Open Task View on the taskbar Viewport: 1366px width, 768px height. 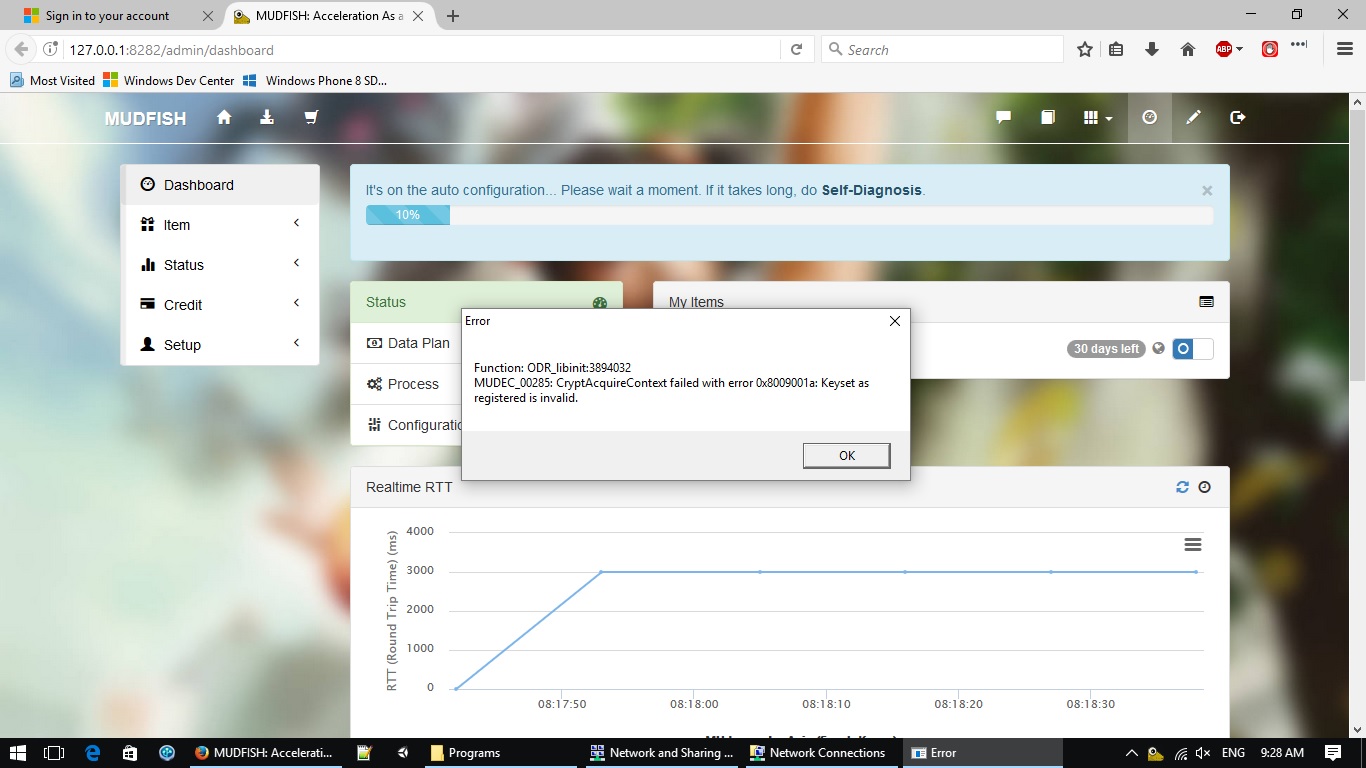tap(55, 753)
